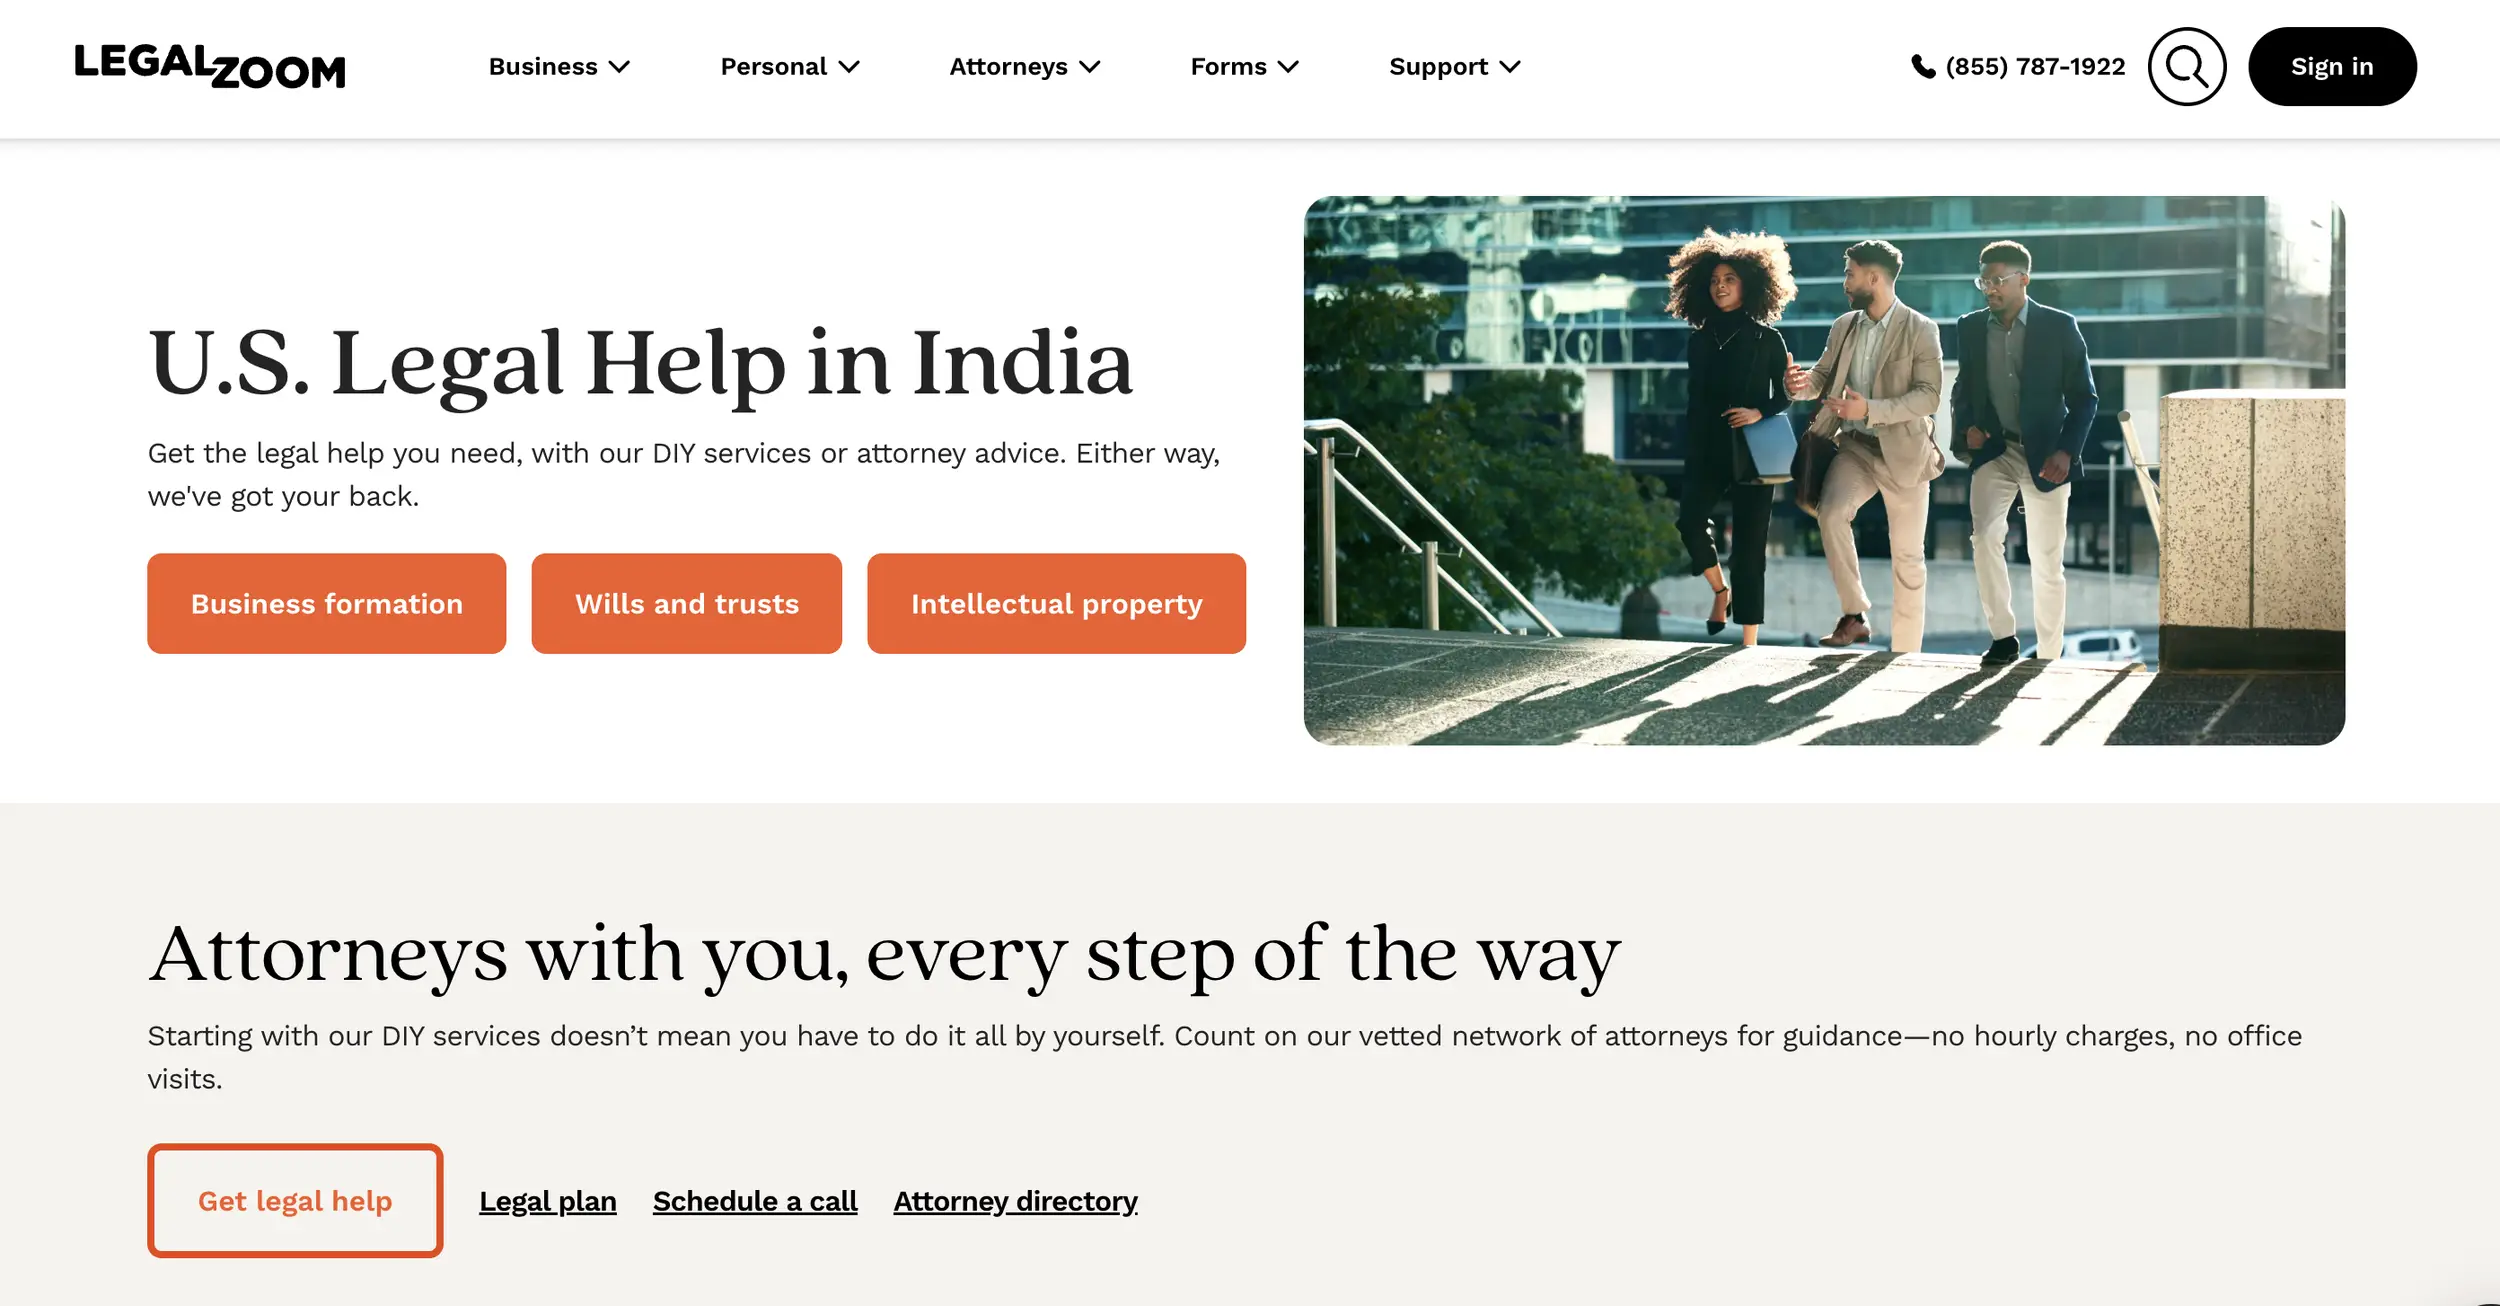Expand the Support menu chevron
Viewport: 2500px width, 1306px height.
[x=1510, y=67]
